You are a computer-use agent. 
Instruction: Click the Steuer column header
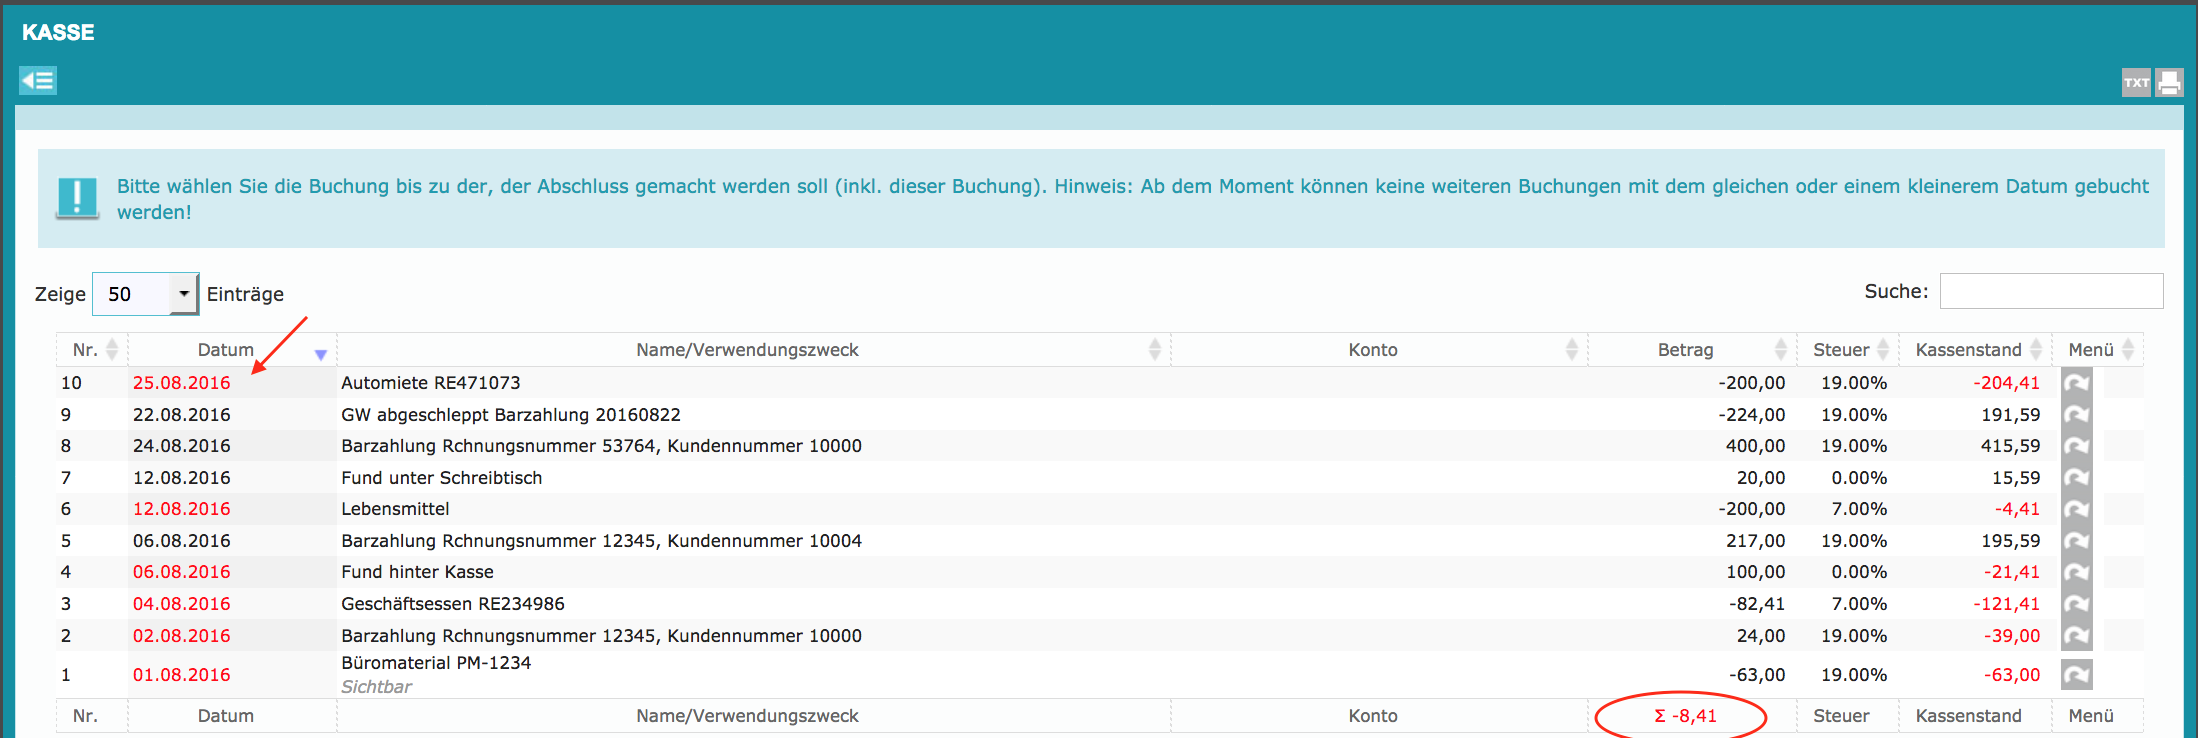tap(1841, 350)
